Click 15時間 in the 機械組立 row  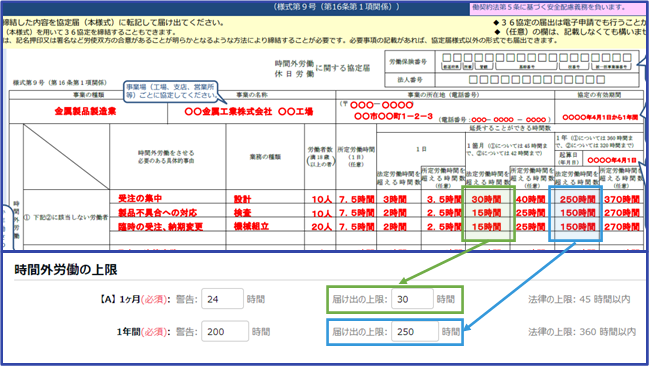click(x=486, y=227)
